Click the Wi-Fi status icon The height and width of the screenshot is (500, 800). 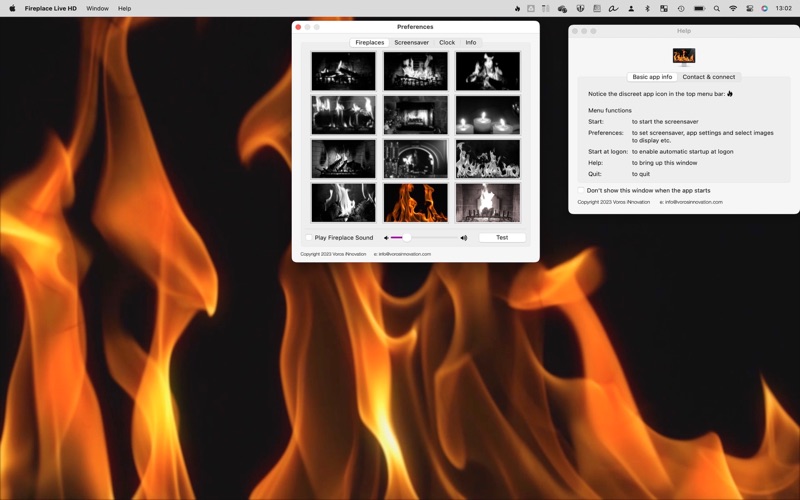point(733,8)
